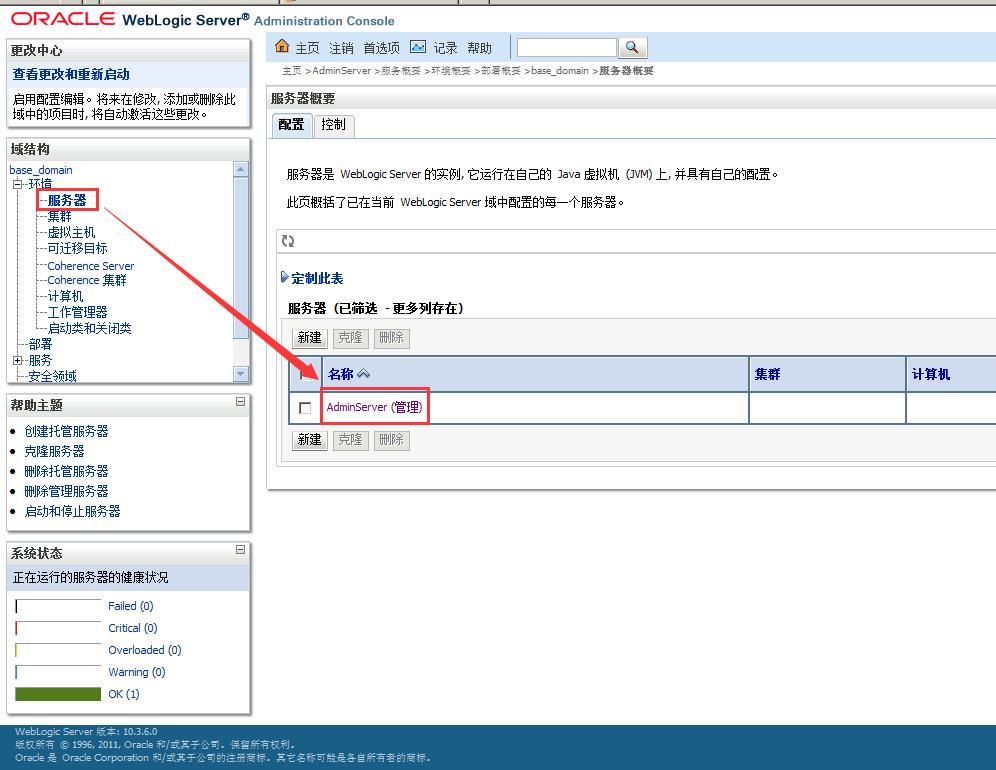Click the AdminServer breadcrumb link
This screenshot has height=770, width=996.
point(342,71)
